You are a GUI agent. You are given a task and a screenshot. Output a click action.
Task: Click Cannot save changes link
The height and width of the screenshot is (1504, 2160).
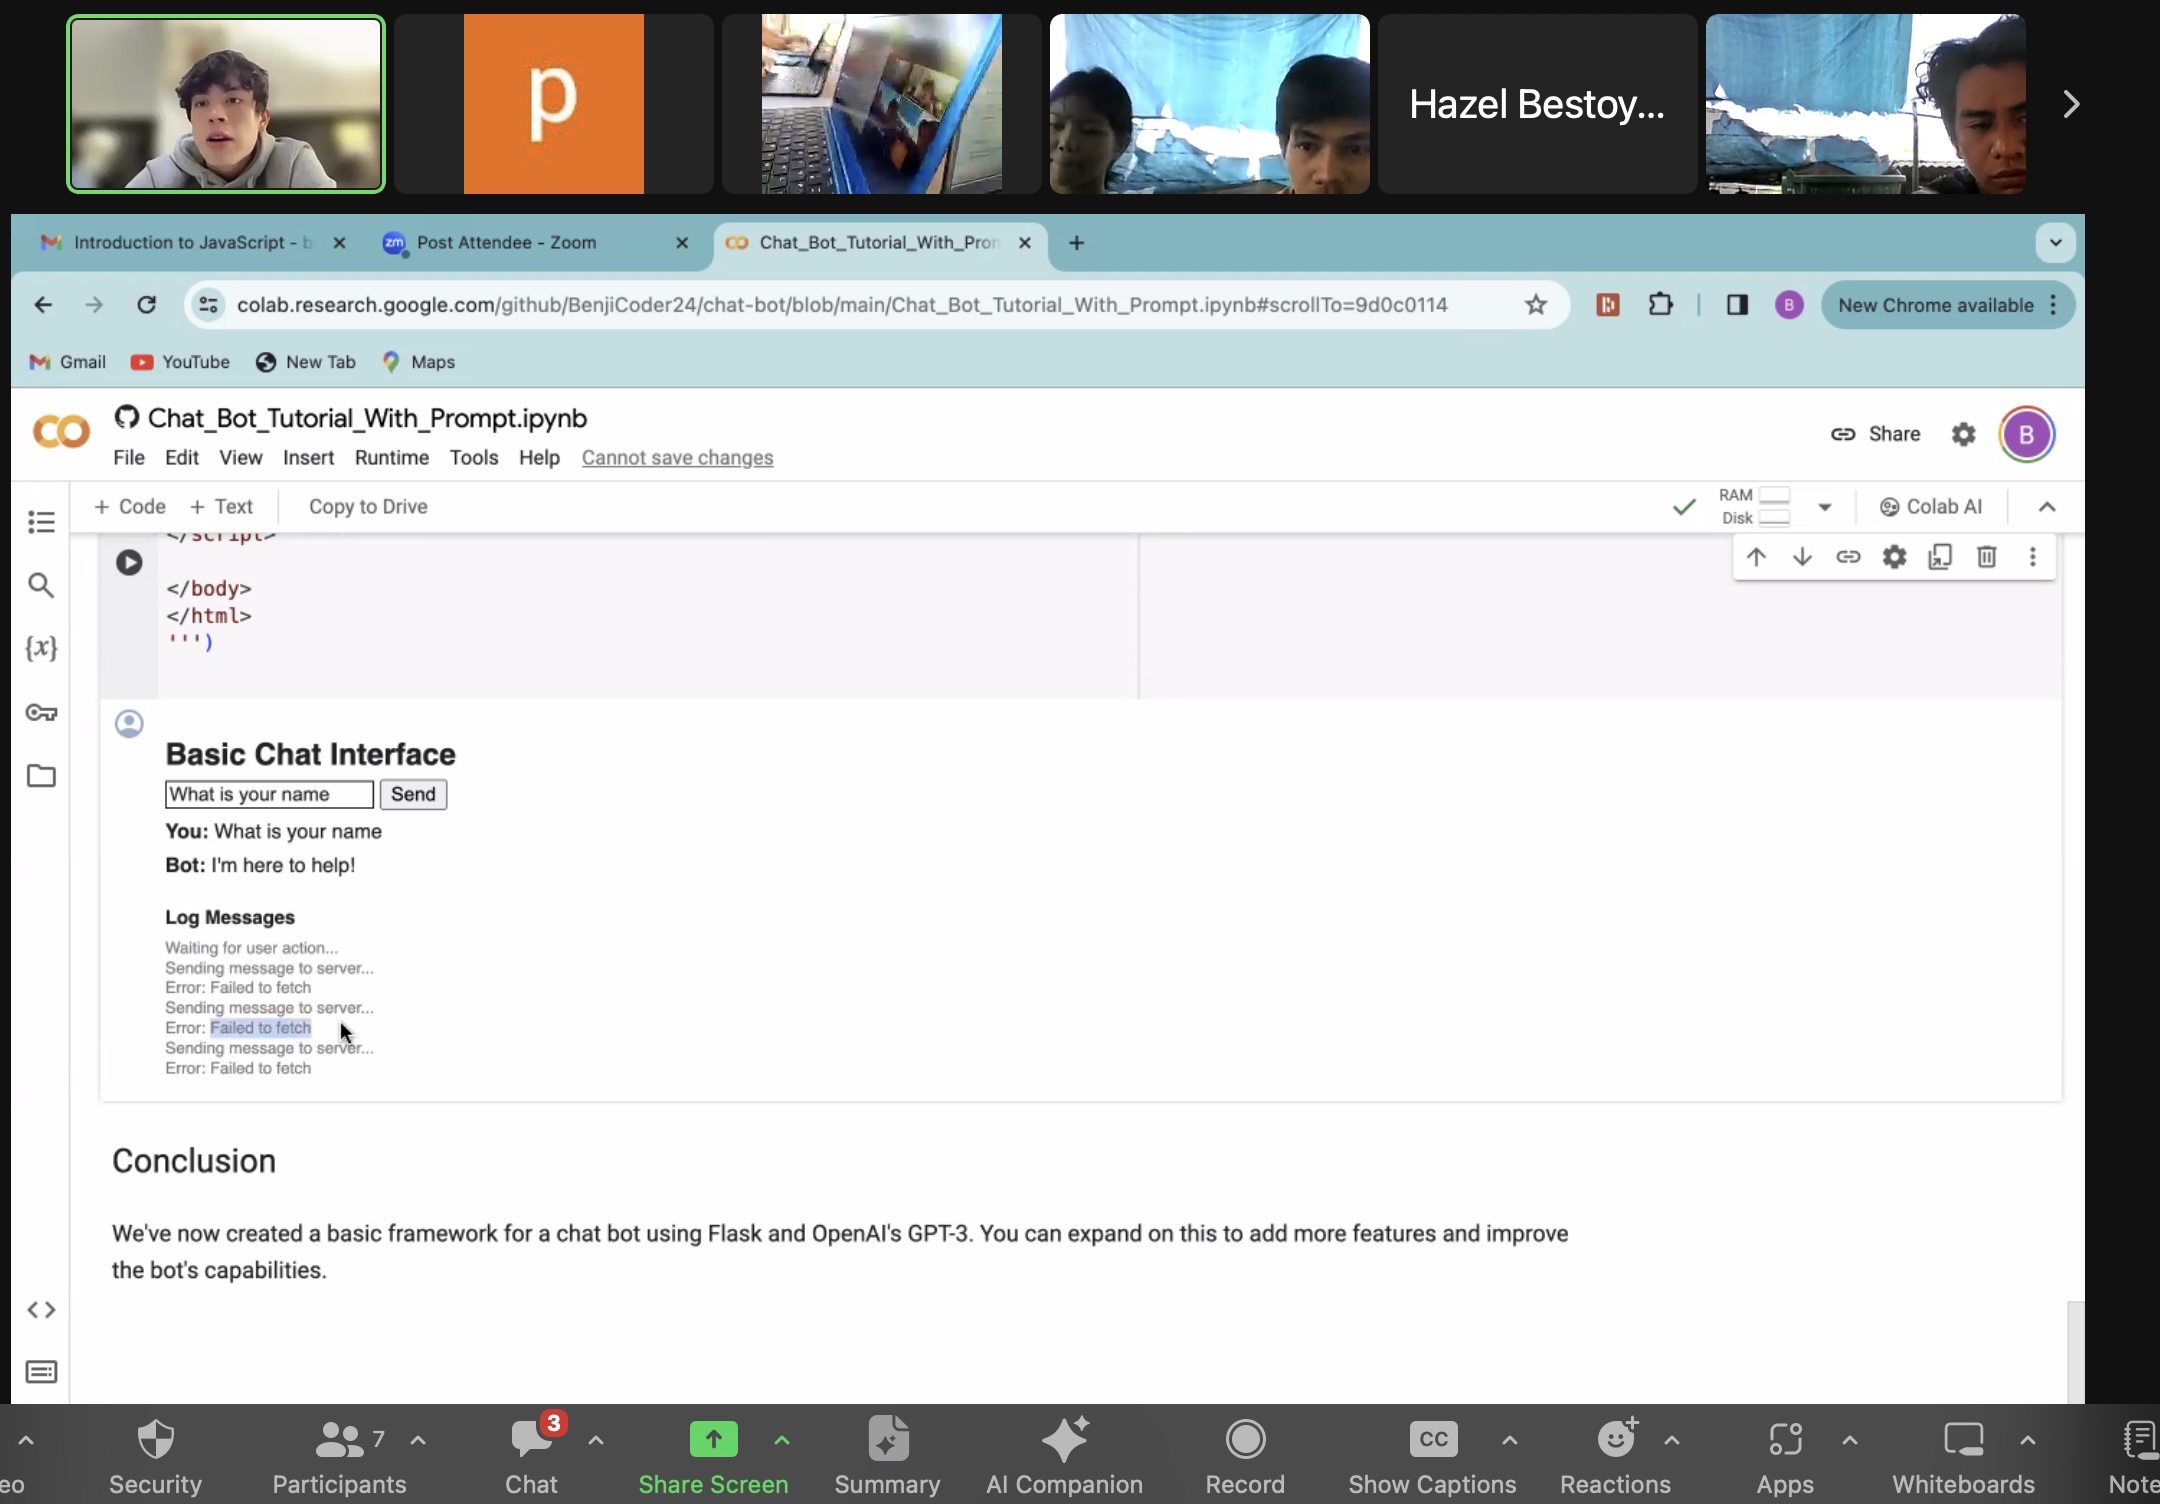pos(677,457)
